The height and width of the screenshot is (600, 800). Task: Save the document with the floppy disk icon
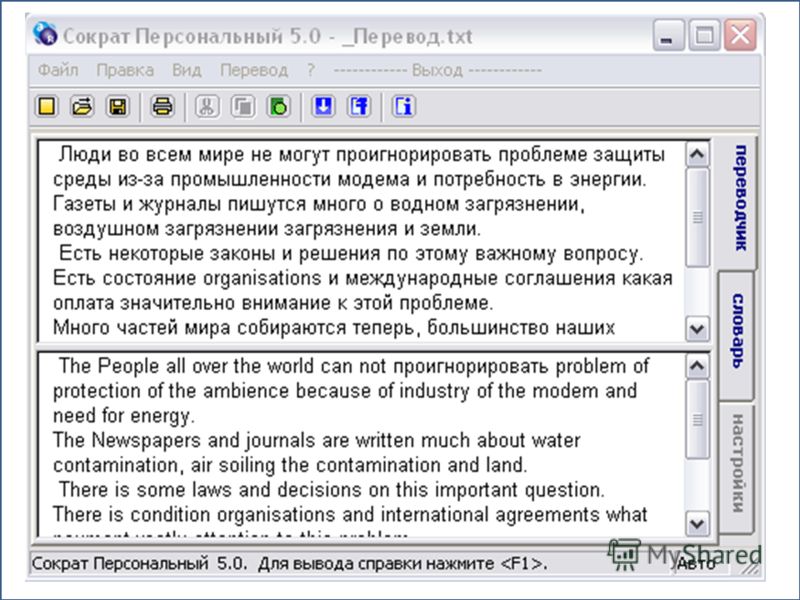(117, 107)
